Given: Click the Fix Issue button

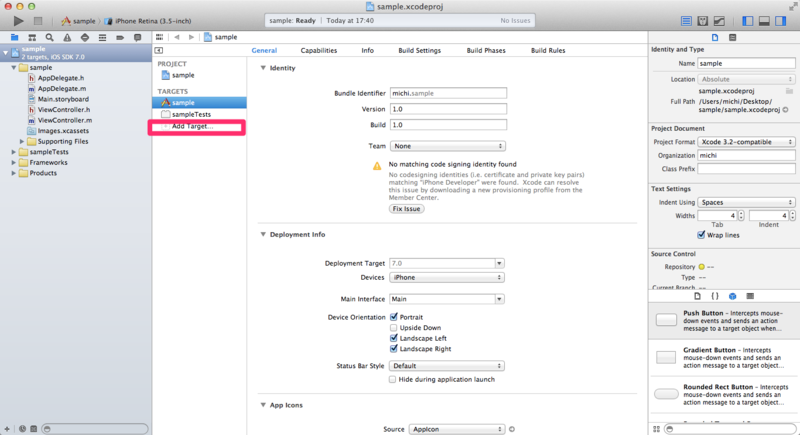Looking at the screenshot, I should [407, 209].
